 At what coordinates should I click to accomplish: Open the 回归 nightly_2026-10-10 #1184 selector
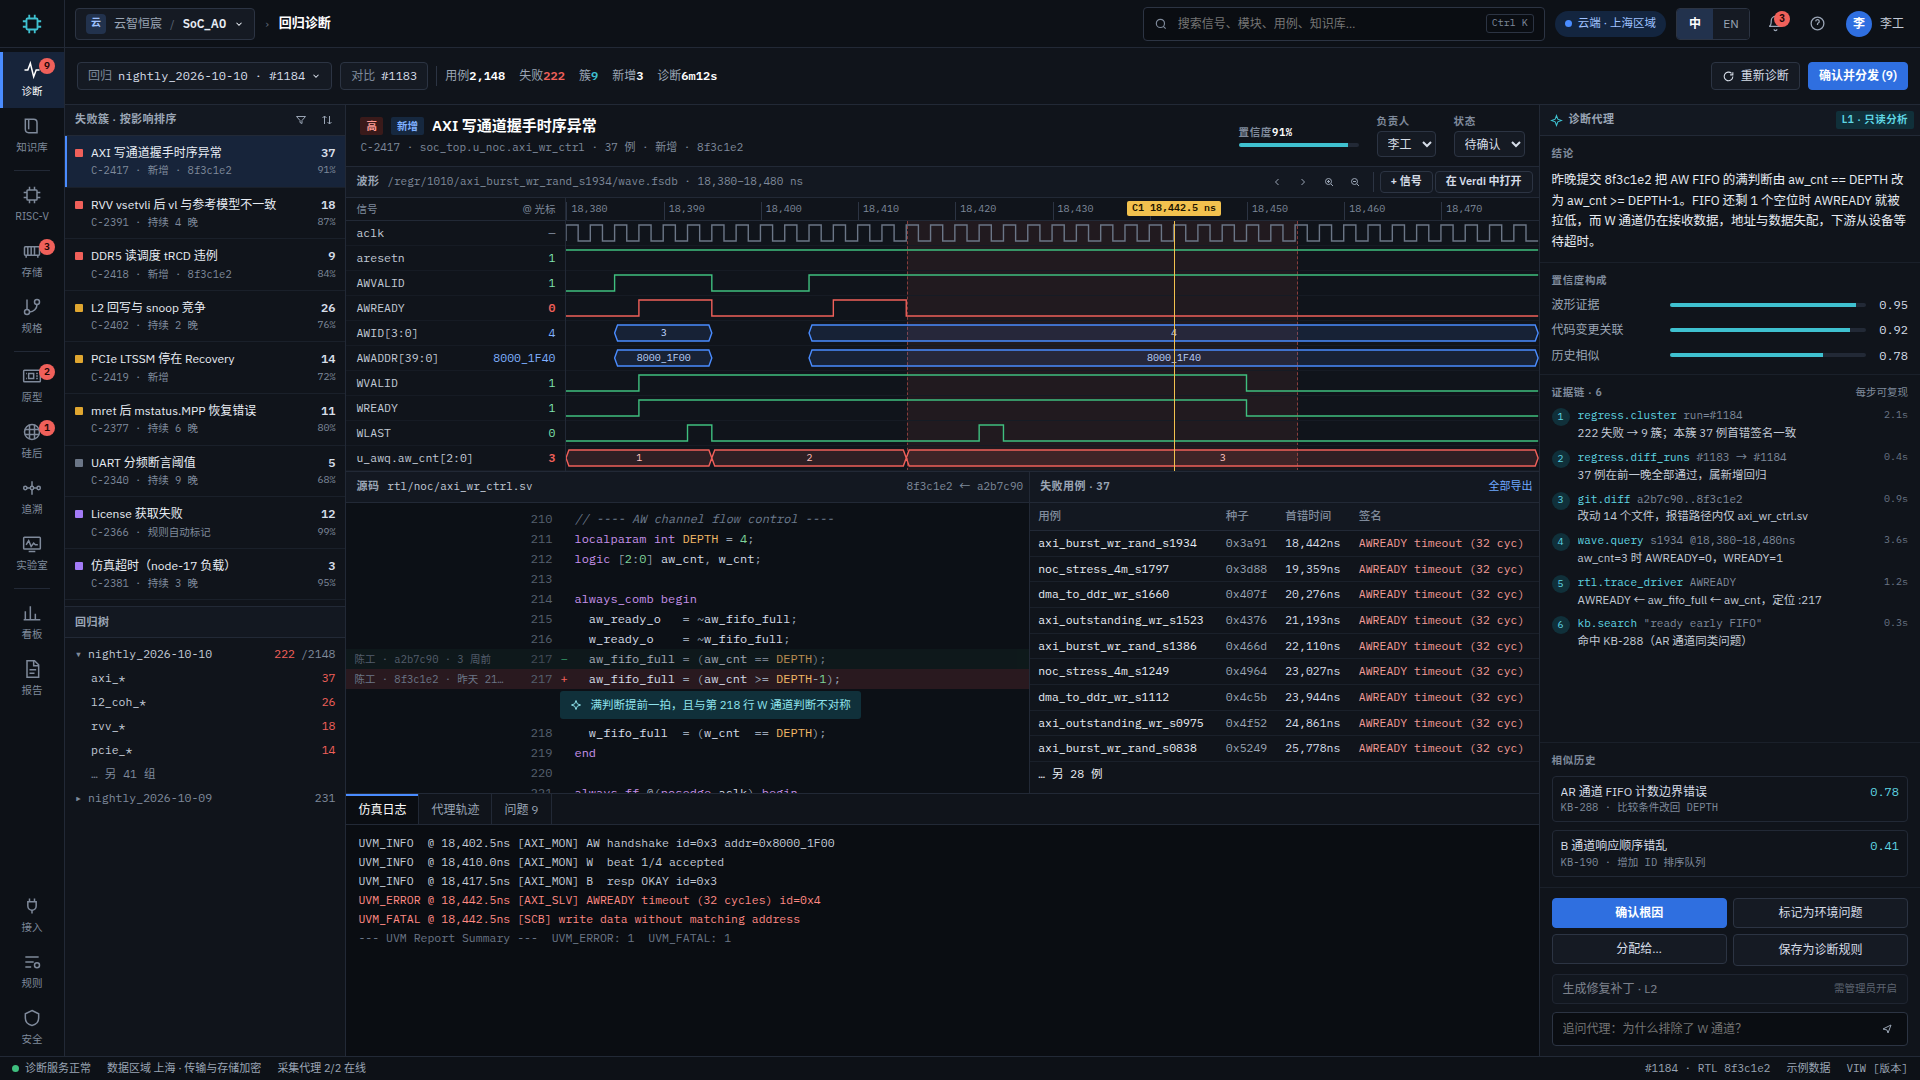point(203,76)
